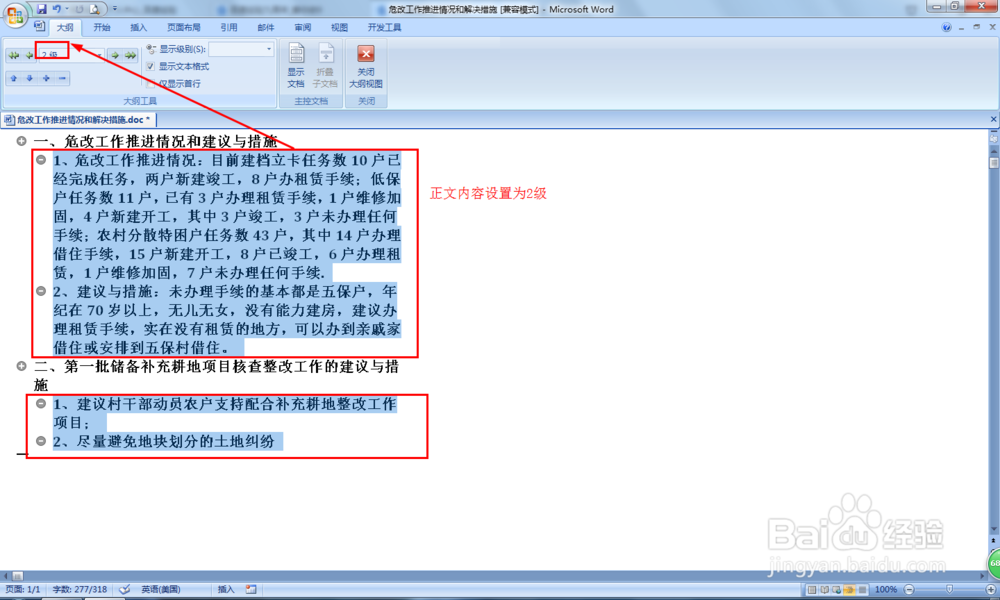1000x600 pixels.
Task: Collapse the heading 二、第一批储备补充耕地项目 section
Action: 24,367
